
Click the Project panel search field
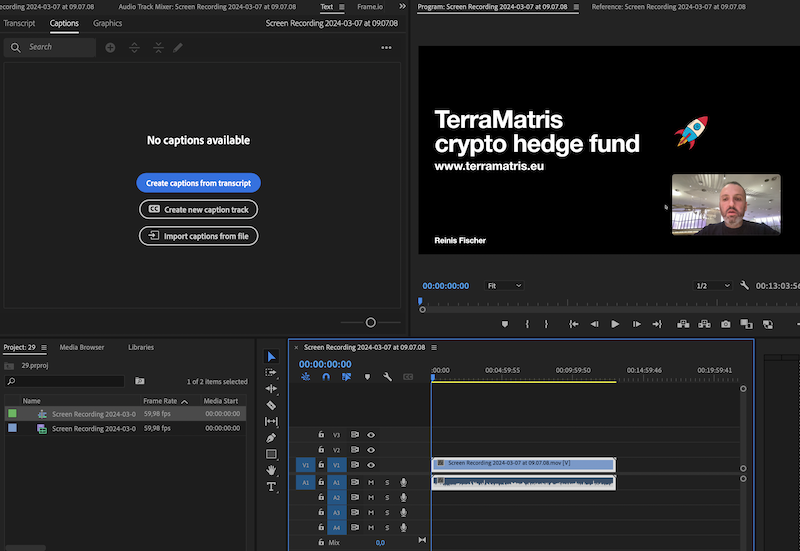point(64,381)
